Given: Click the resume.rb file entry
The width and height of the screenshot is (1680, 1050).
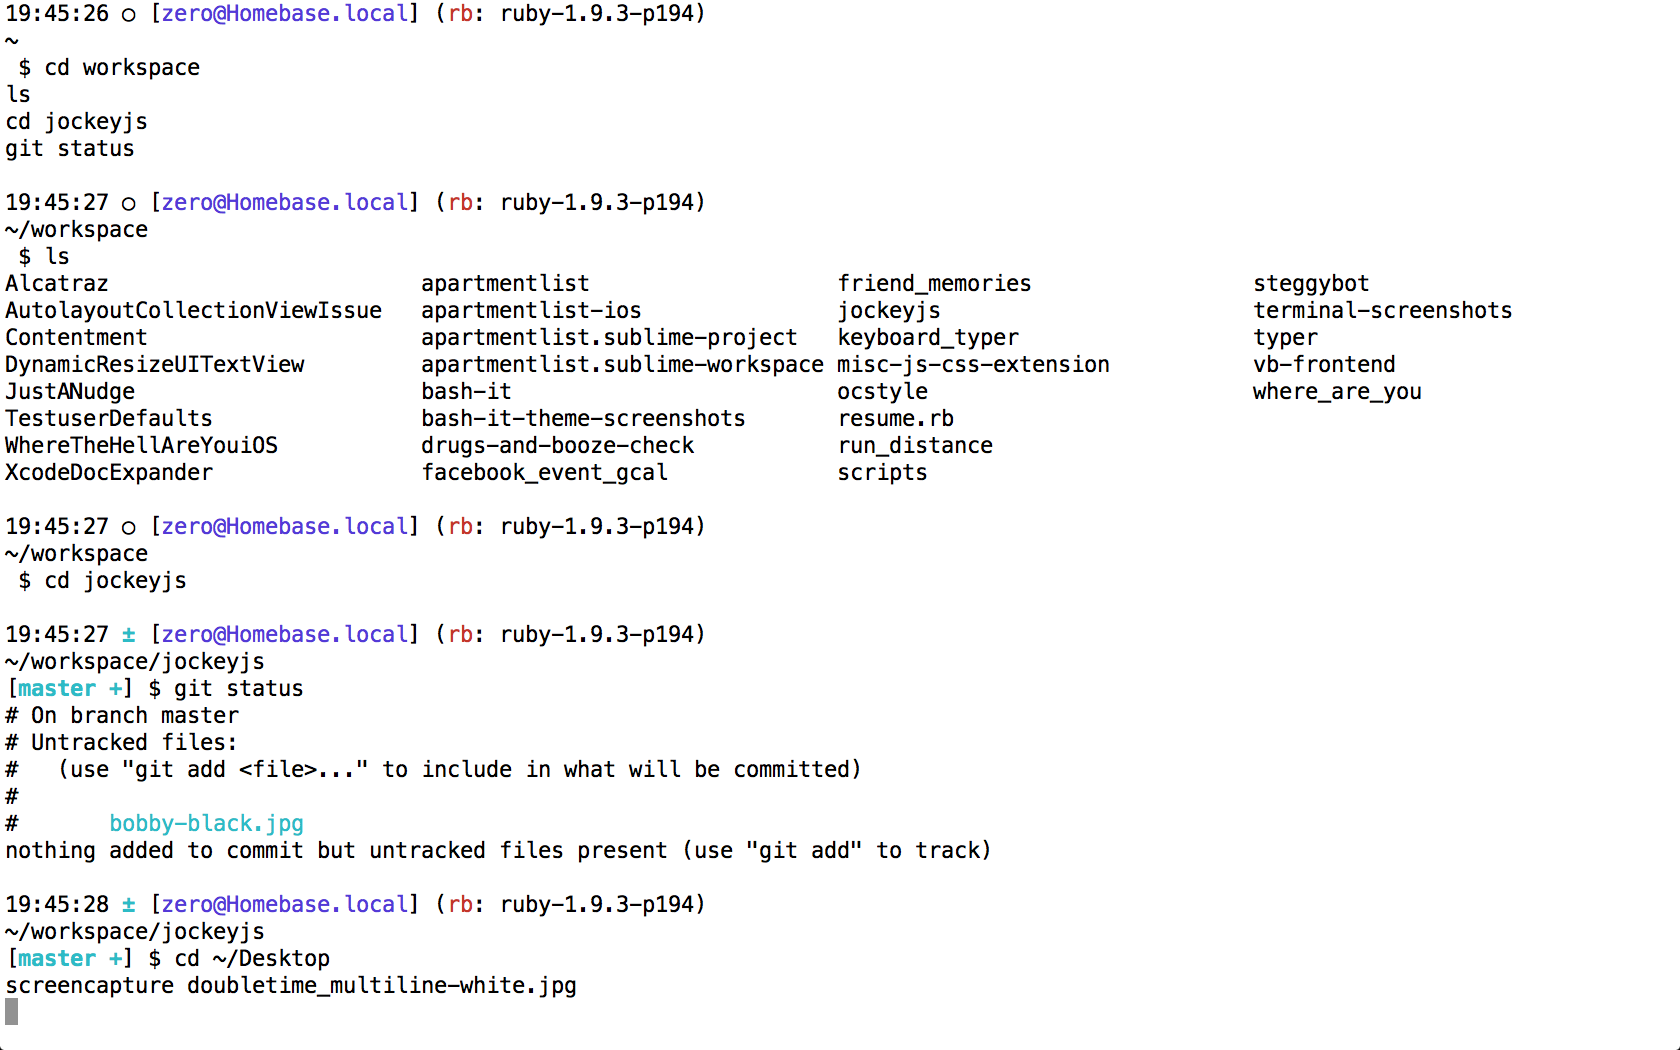Looking at the screenshot, I should tap(895, 418).
